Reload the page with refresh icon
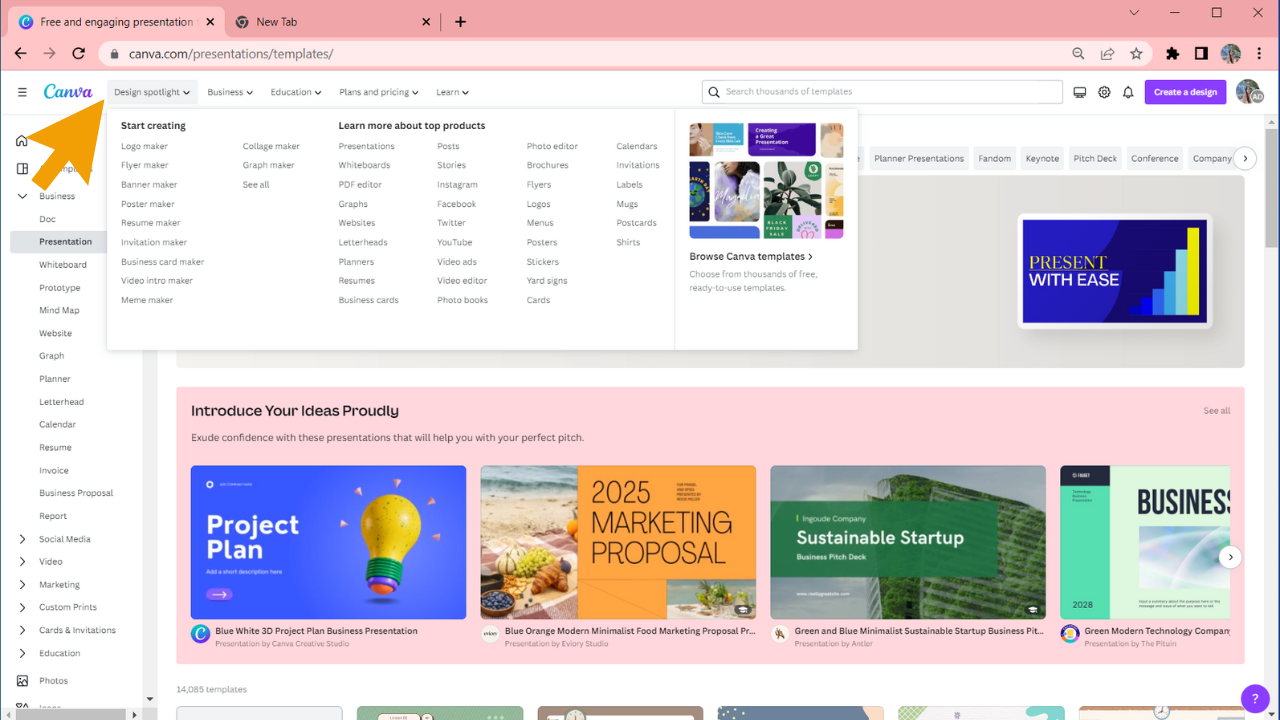 79,54
